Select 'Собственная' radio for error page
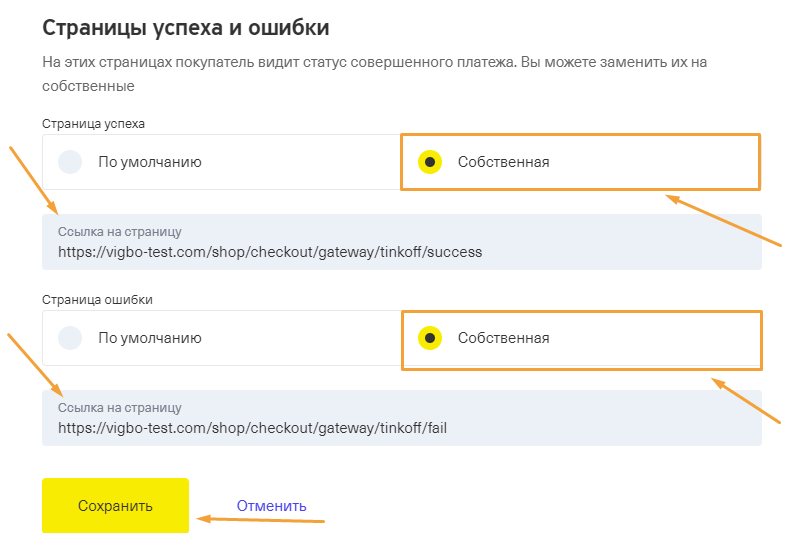Viewport: 791px width, 533px height. pyautogui.click(x=430, y=338)
